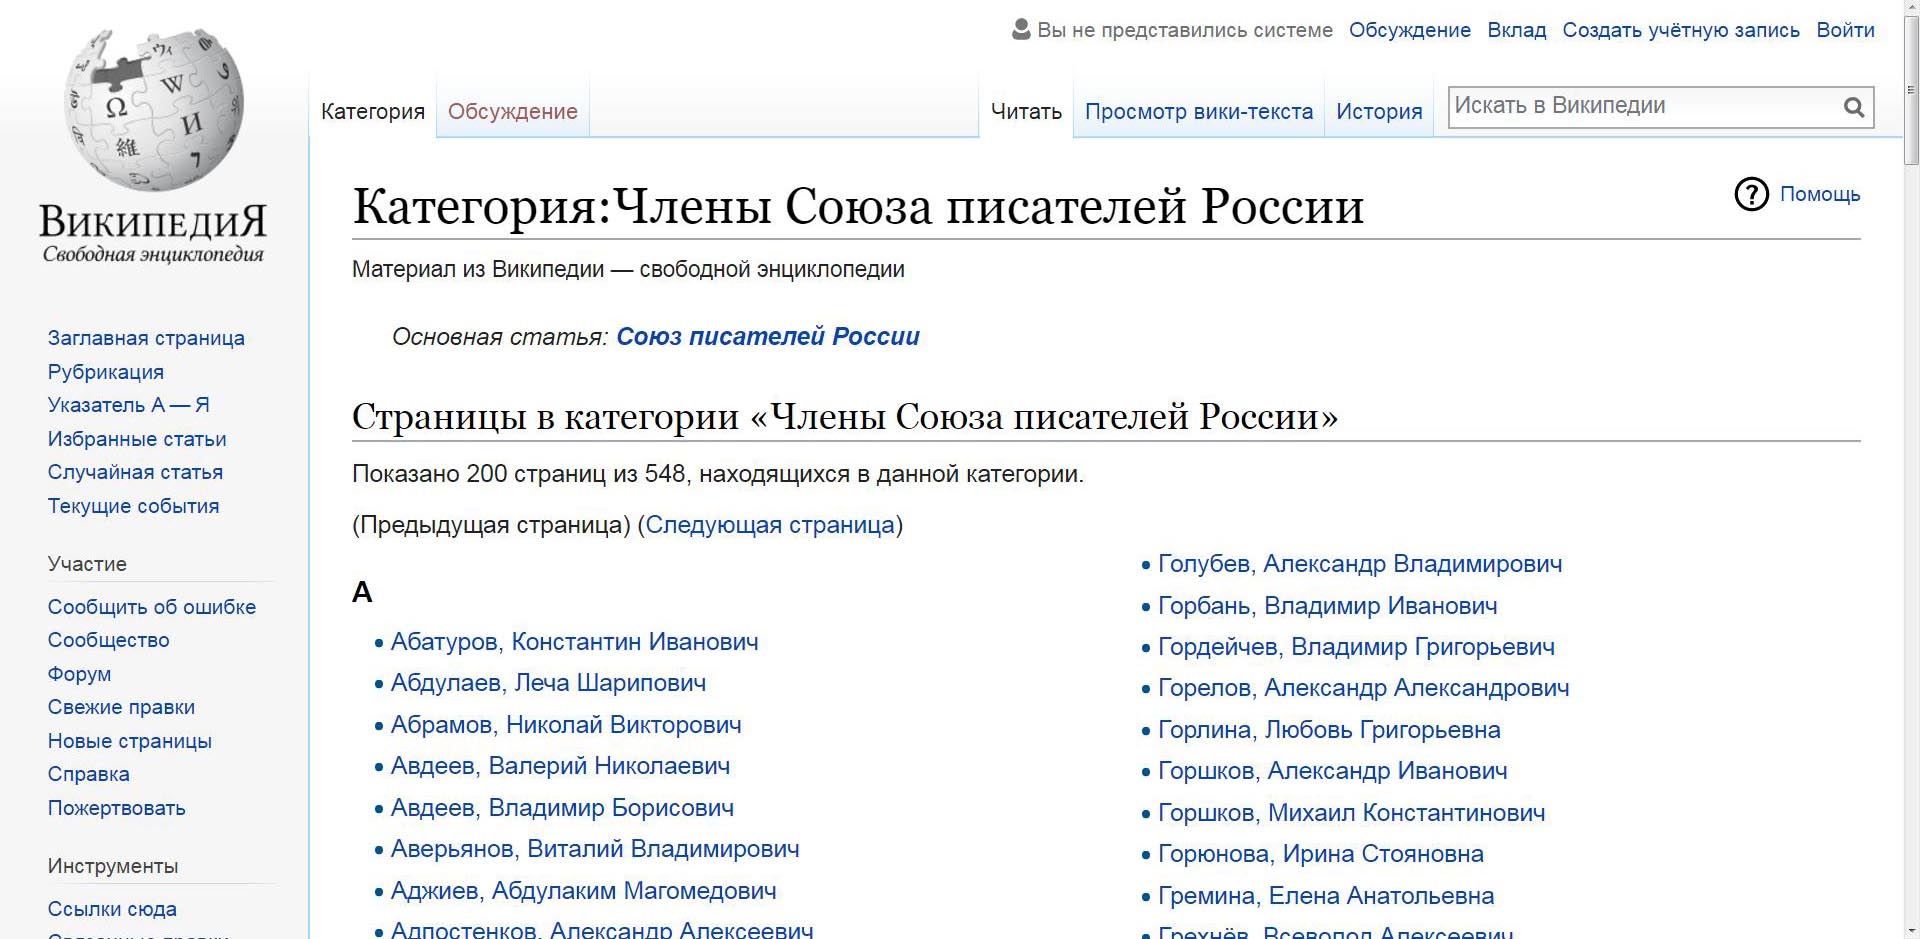This screenshot has height=939, width=1920.
Task: Open Авдеев, Владимир Борисович article
Action: pyautogui.click(x=562, y=808)
